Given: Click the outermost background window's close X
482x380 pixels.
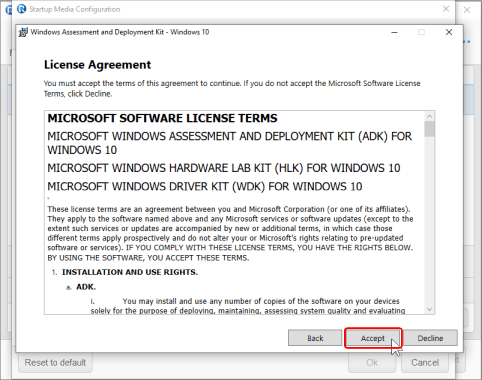Looking at the screenshot, I should [467, 10].
